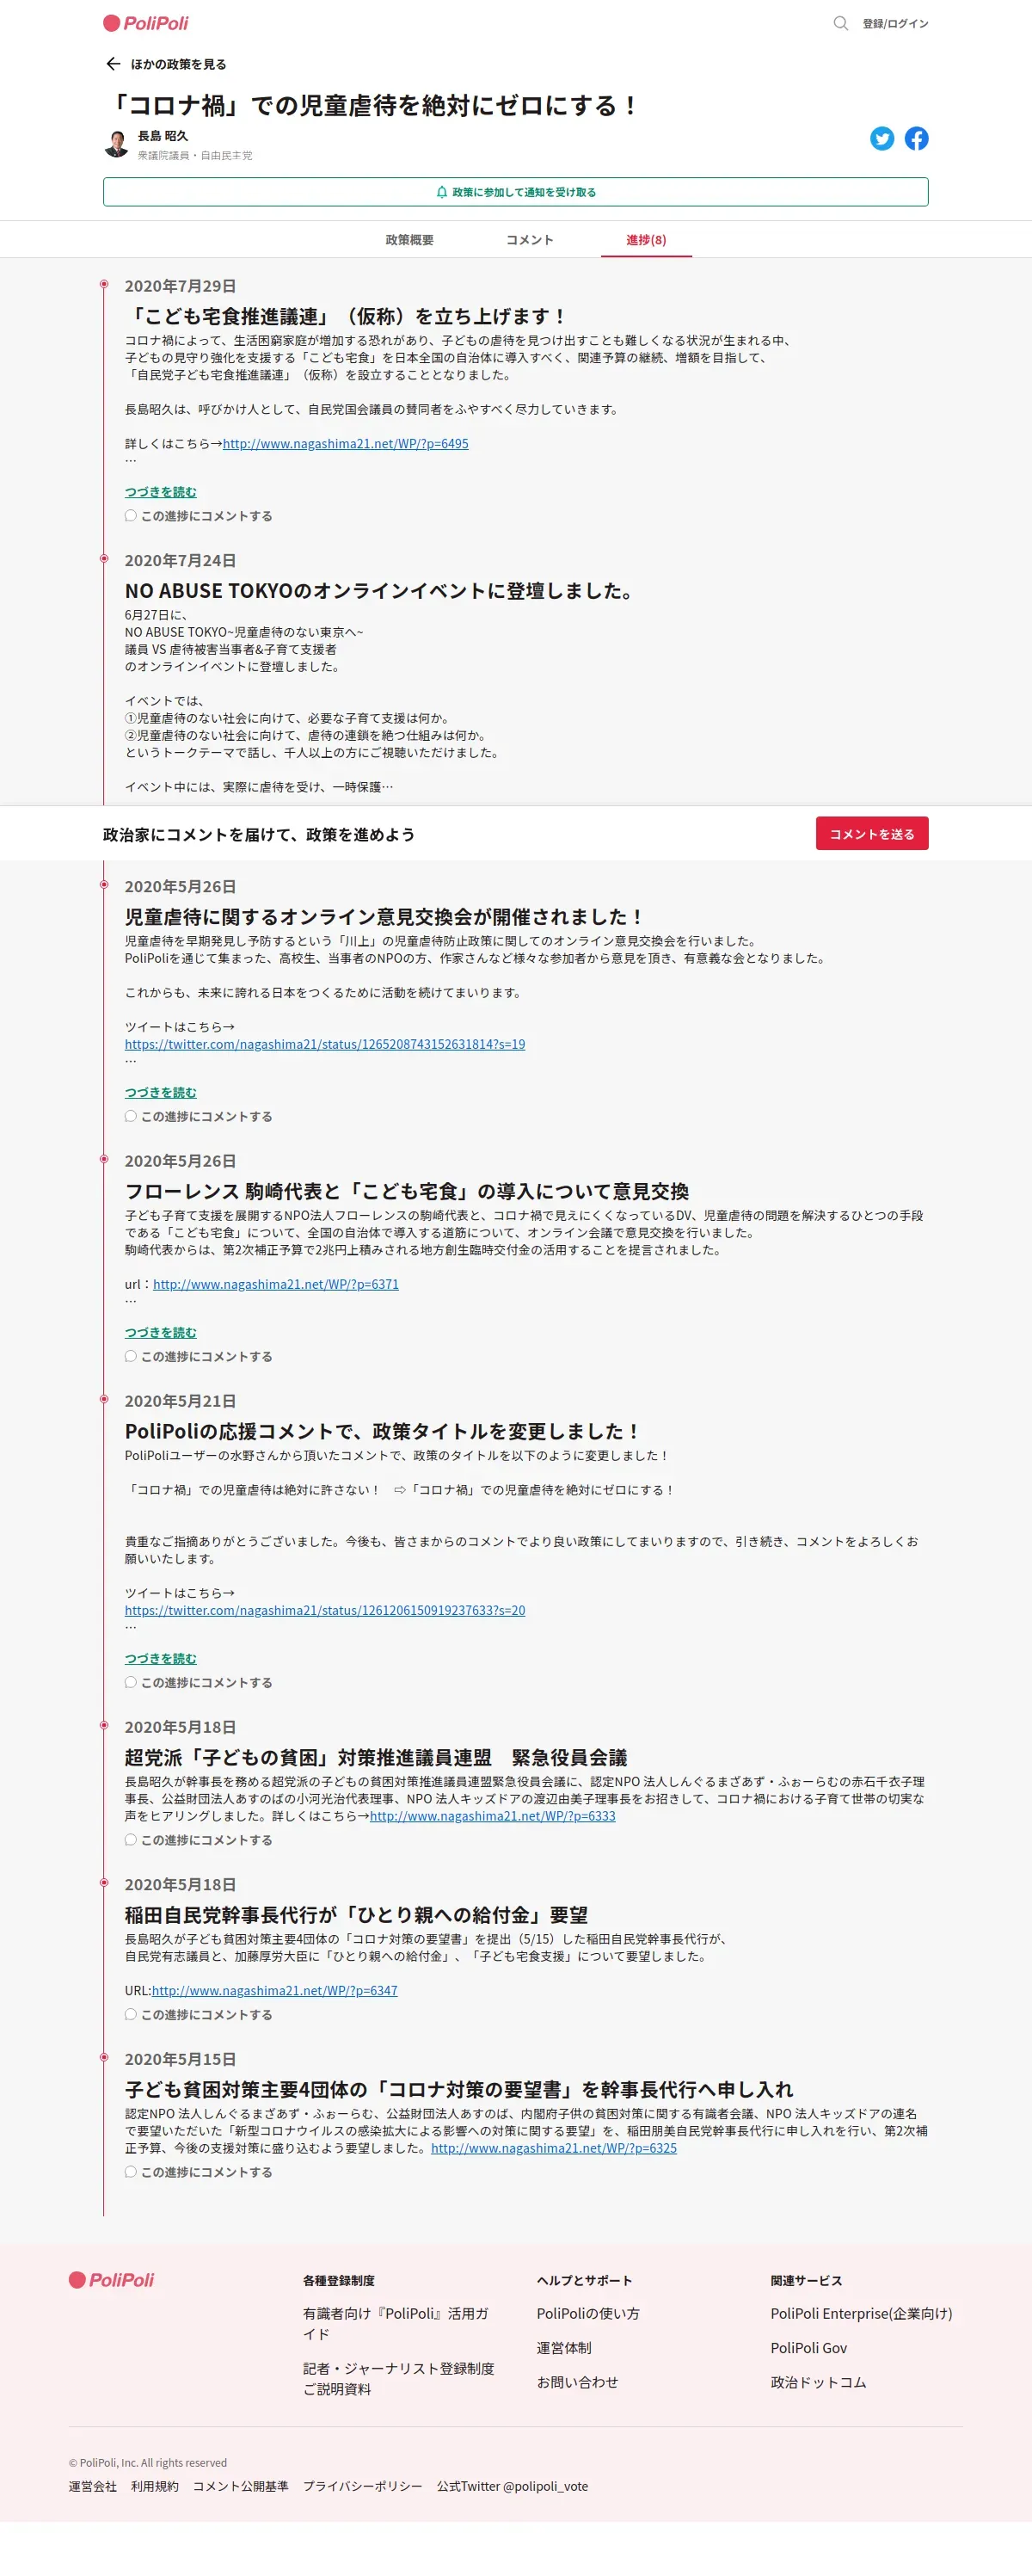Click 長島 昭久 profile avatar
The height and width of the screenshot is (2576, 1032).
pos(116,144)
